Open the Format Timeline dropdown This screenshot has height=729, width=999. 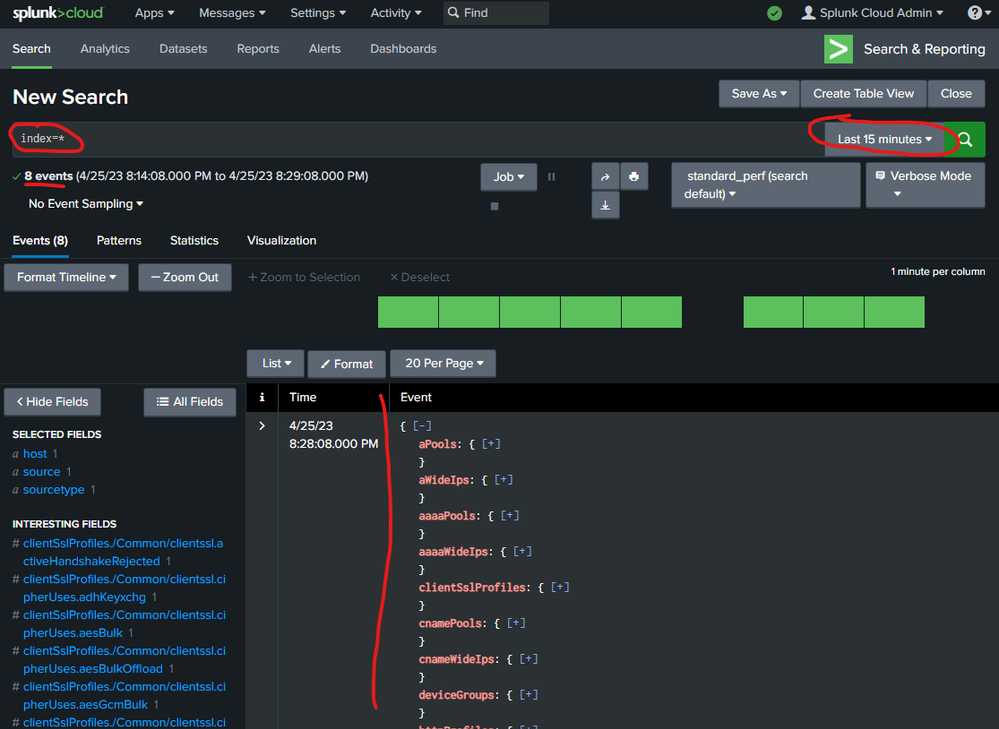coord(66,277)
